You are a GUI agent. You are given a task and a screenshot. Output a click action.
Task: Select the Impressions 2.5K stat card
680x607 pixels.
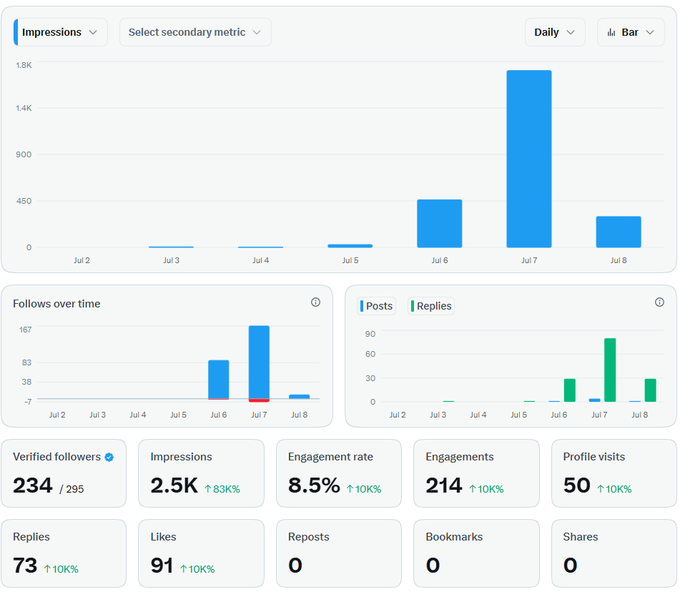(201, 473)
